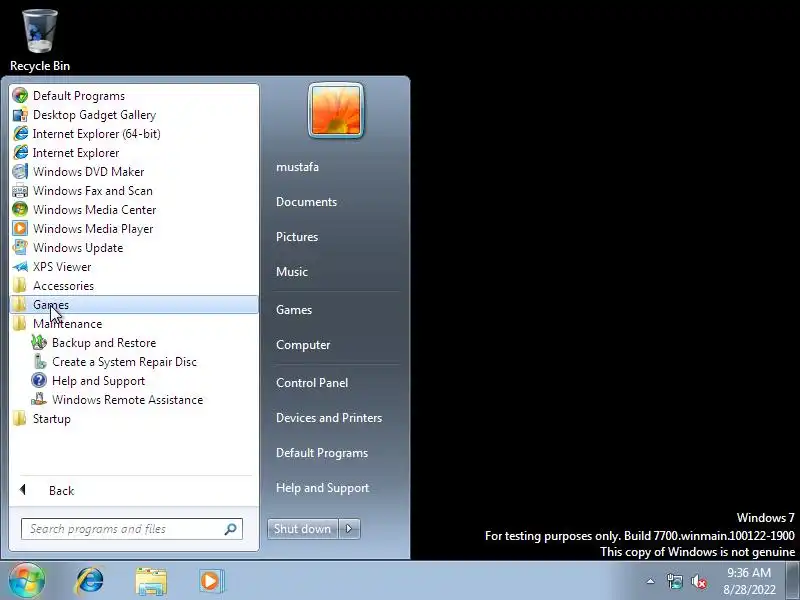Open Default Programs in the right pane

click(322, 453)
